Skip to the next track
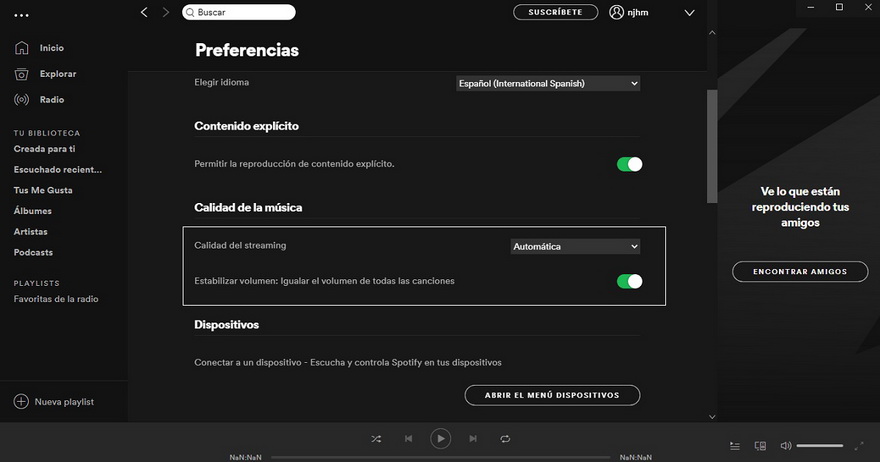Screen dimensions: 880x462 point(473,439)
